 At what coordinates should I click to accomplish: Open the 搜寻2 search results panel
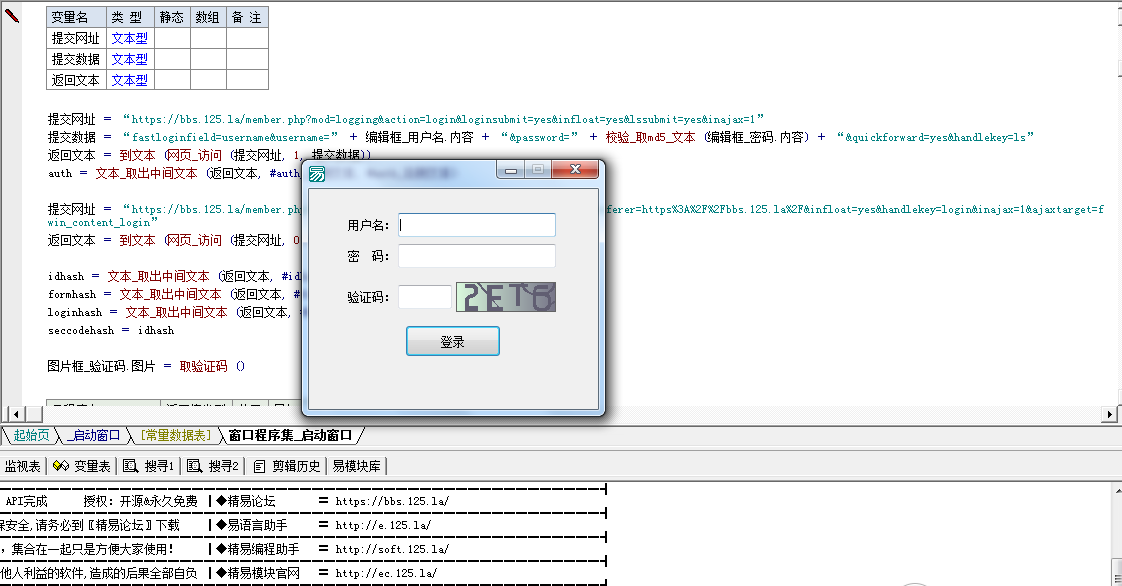(x=213, y=466)
